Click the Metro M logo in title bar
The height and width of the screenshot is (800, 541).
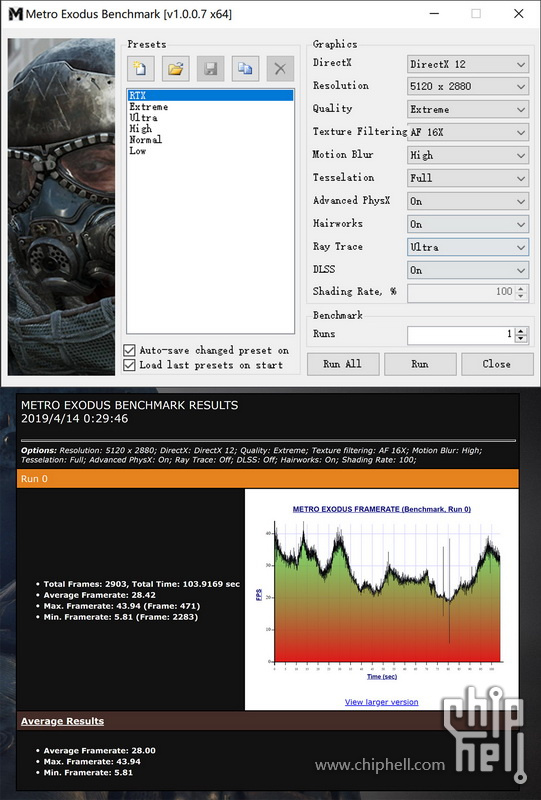[16, 14]
